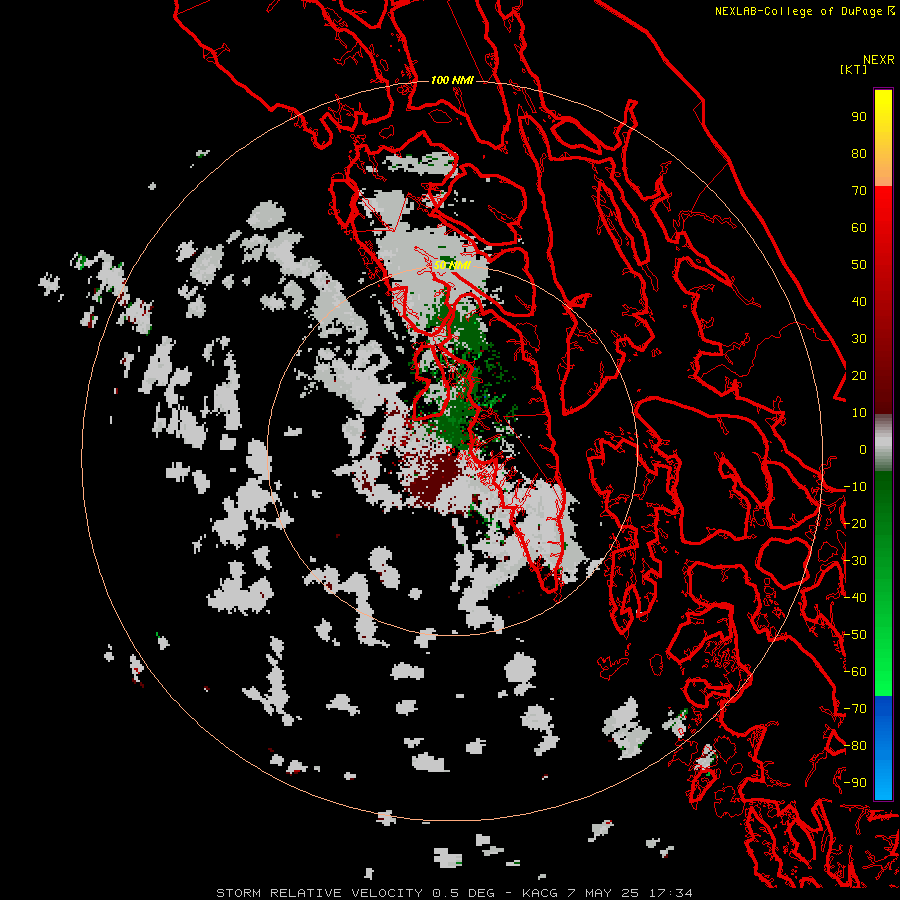The width and height of the screenshot is (900, 900).
Task: Click the 70 value on velocity scale
Action: pyautogui.click(x=859, y=191)
